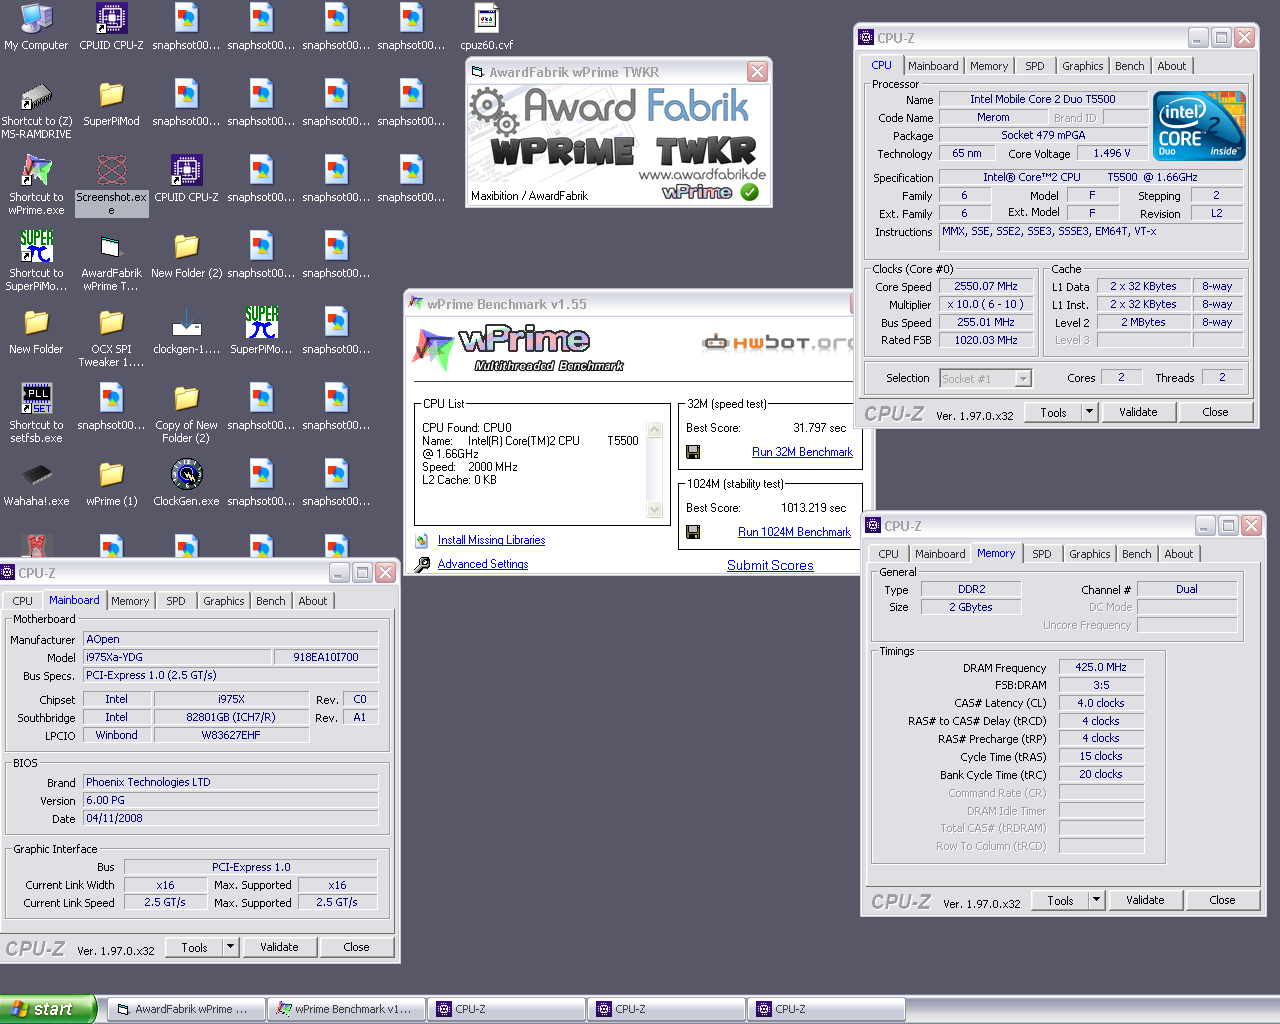Expand Tools dropdown arrow in Mainboard CPU-Z window

pyautogui.click(x=230, y=947)
